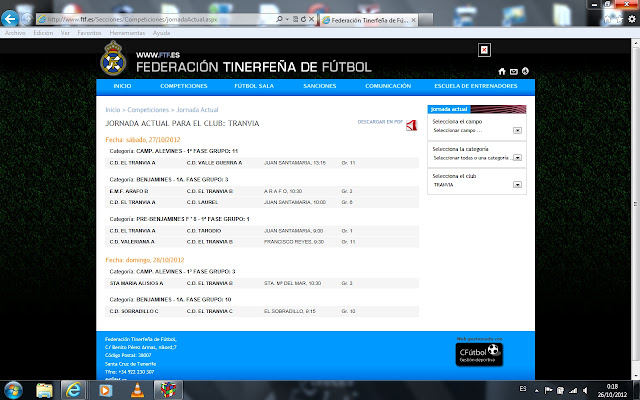Viewport: 640px width, 400px height.
Task: Go back with the browser back arrow
Action: [9, 18]
